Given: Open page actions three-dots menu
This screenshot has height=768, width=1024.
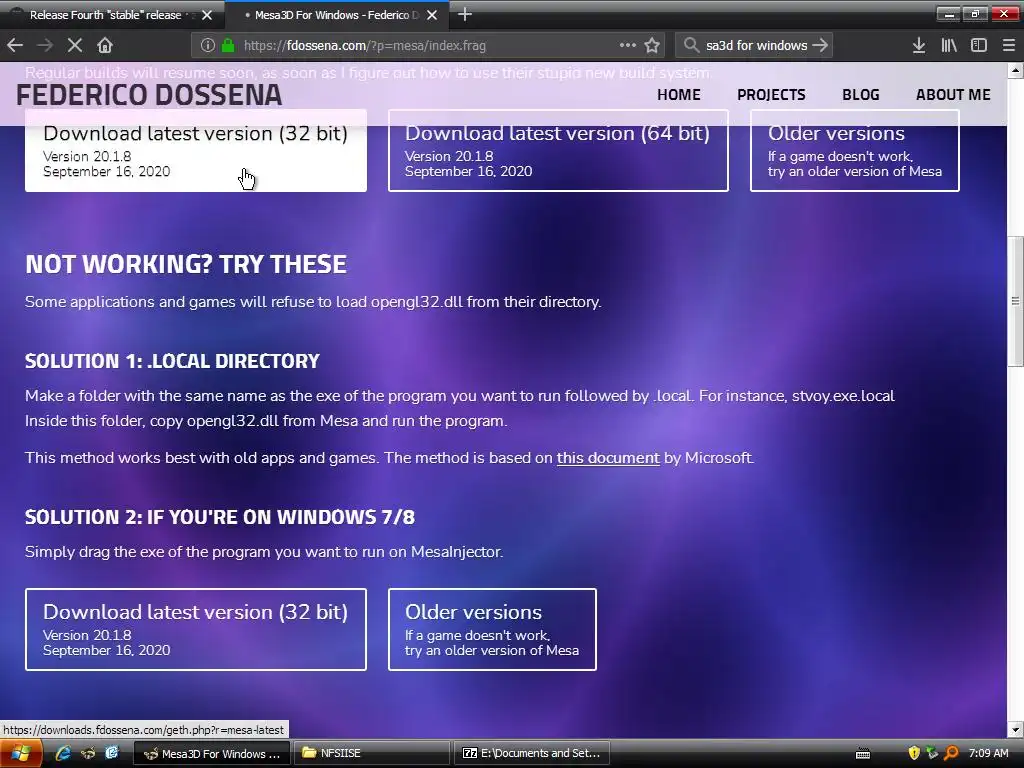Looking at the screenshot, I should (628, 45).
